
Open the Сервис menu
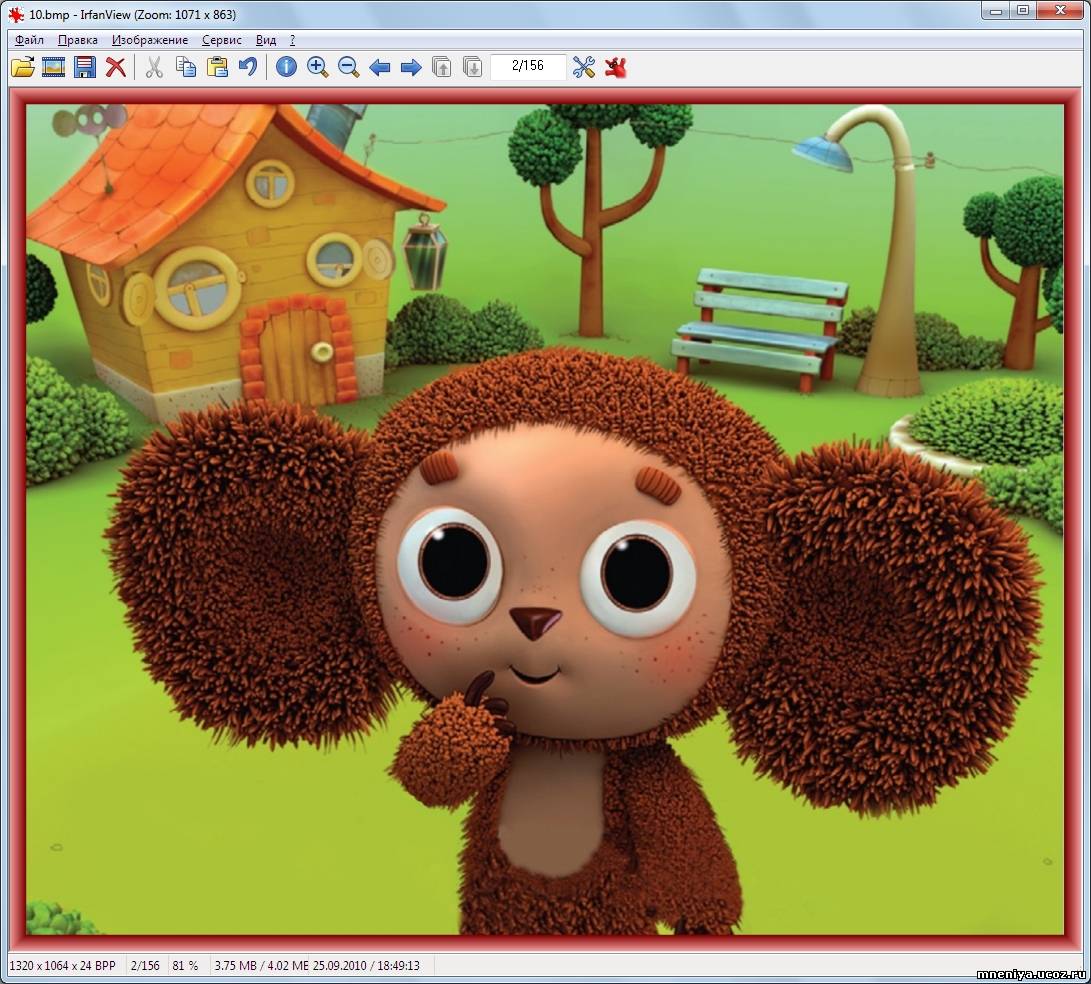222,40
